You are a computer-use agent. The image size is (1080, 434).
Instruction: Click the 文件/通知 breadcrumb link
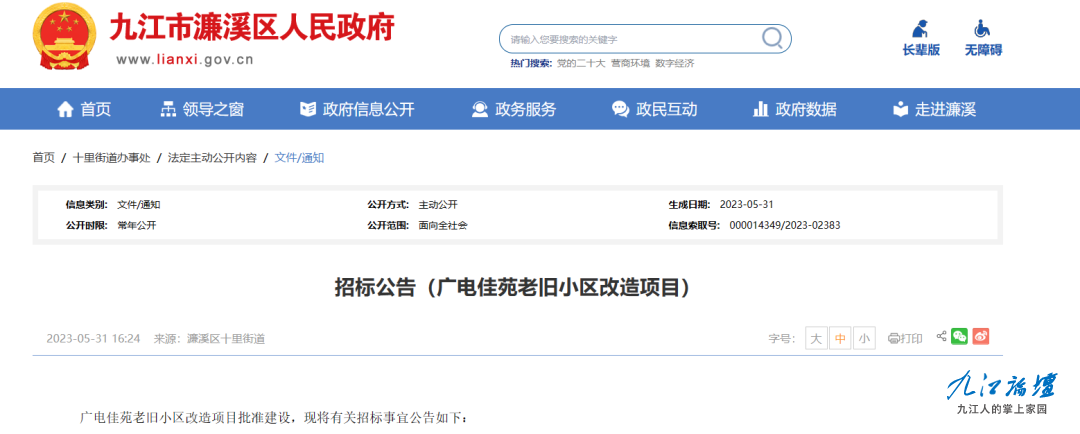click(299, 158)
